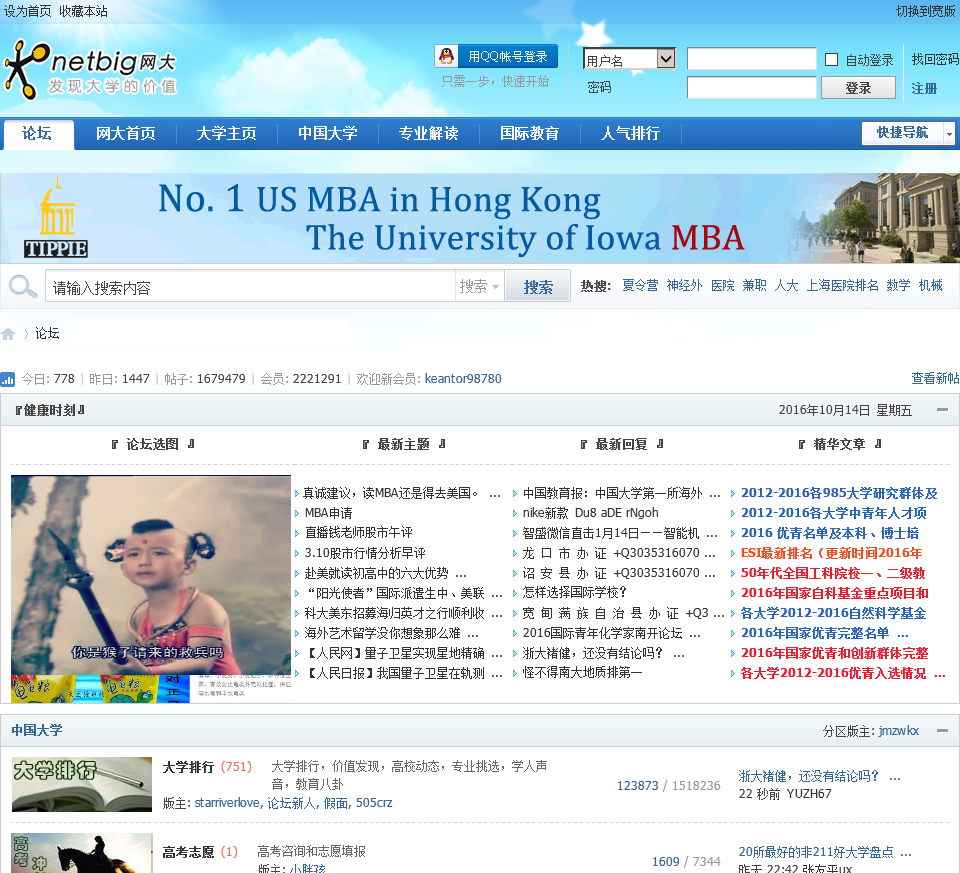Open reply 怎样选择国际学校?

pyautogui.click(x=574, y=593)
